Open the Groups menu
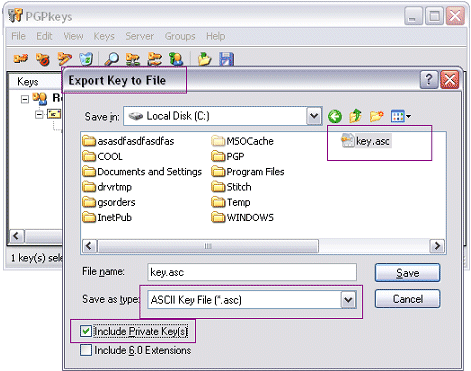 coord(180,36)
